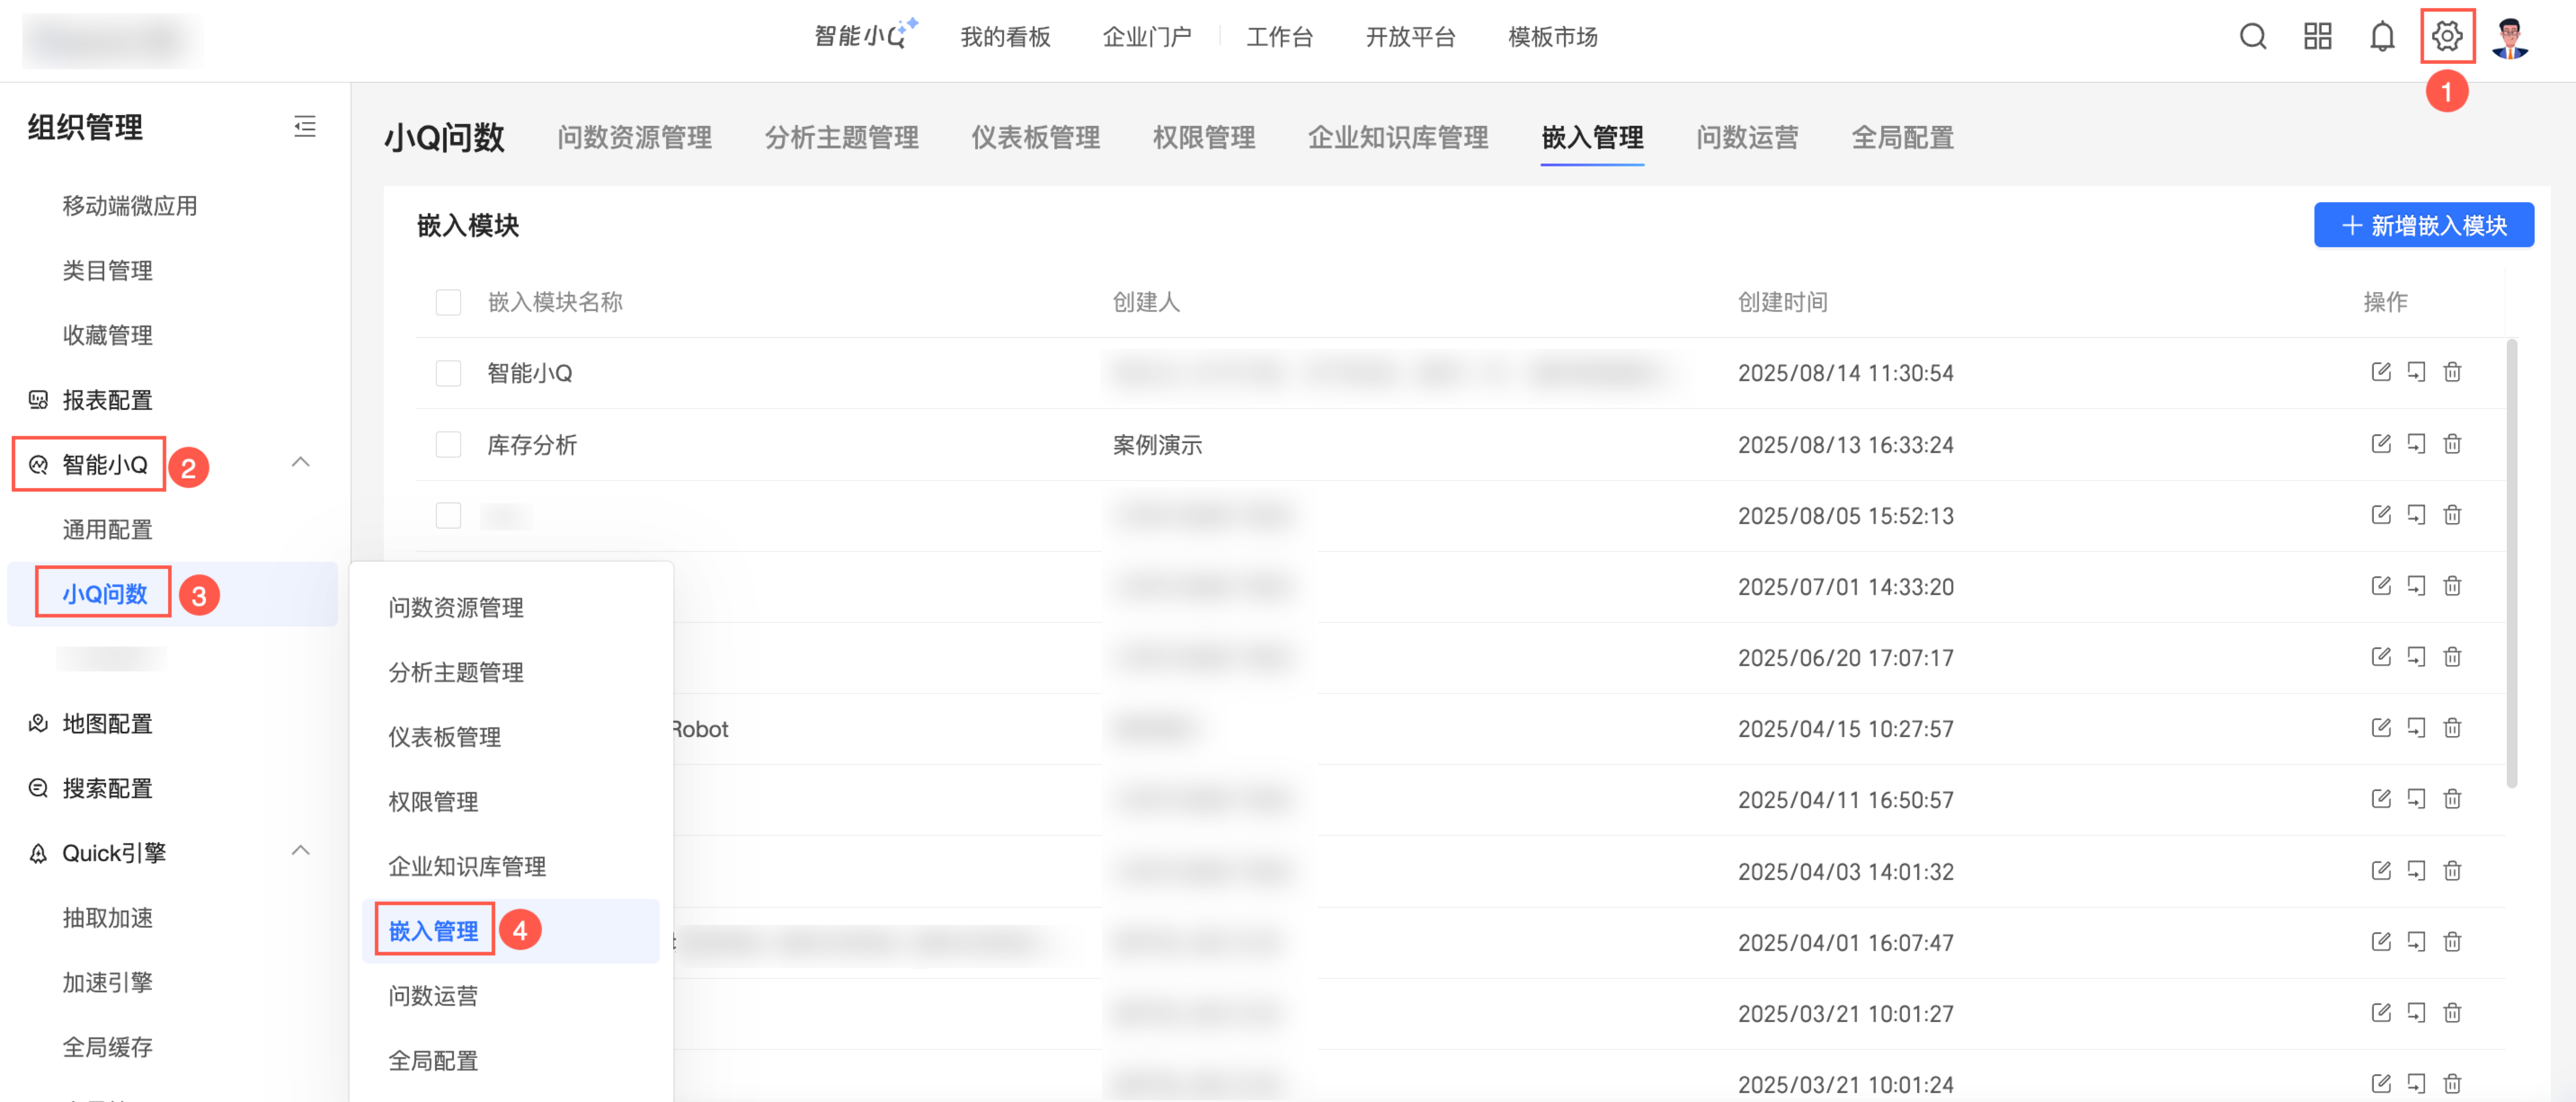Open embed code for 智能小Q row
The width and height of the screenshot is (2576, 1102).
(2416, 372)
